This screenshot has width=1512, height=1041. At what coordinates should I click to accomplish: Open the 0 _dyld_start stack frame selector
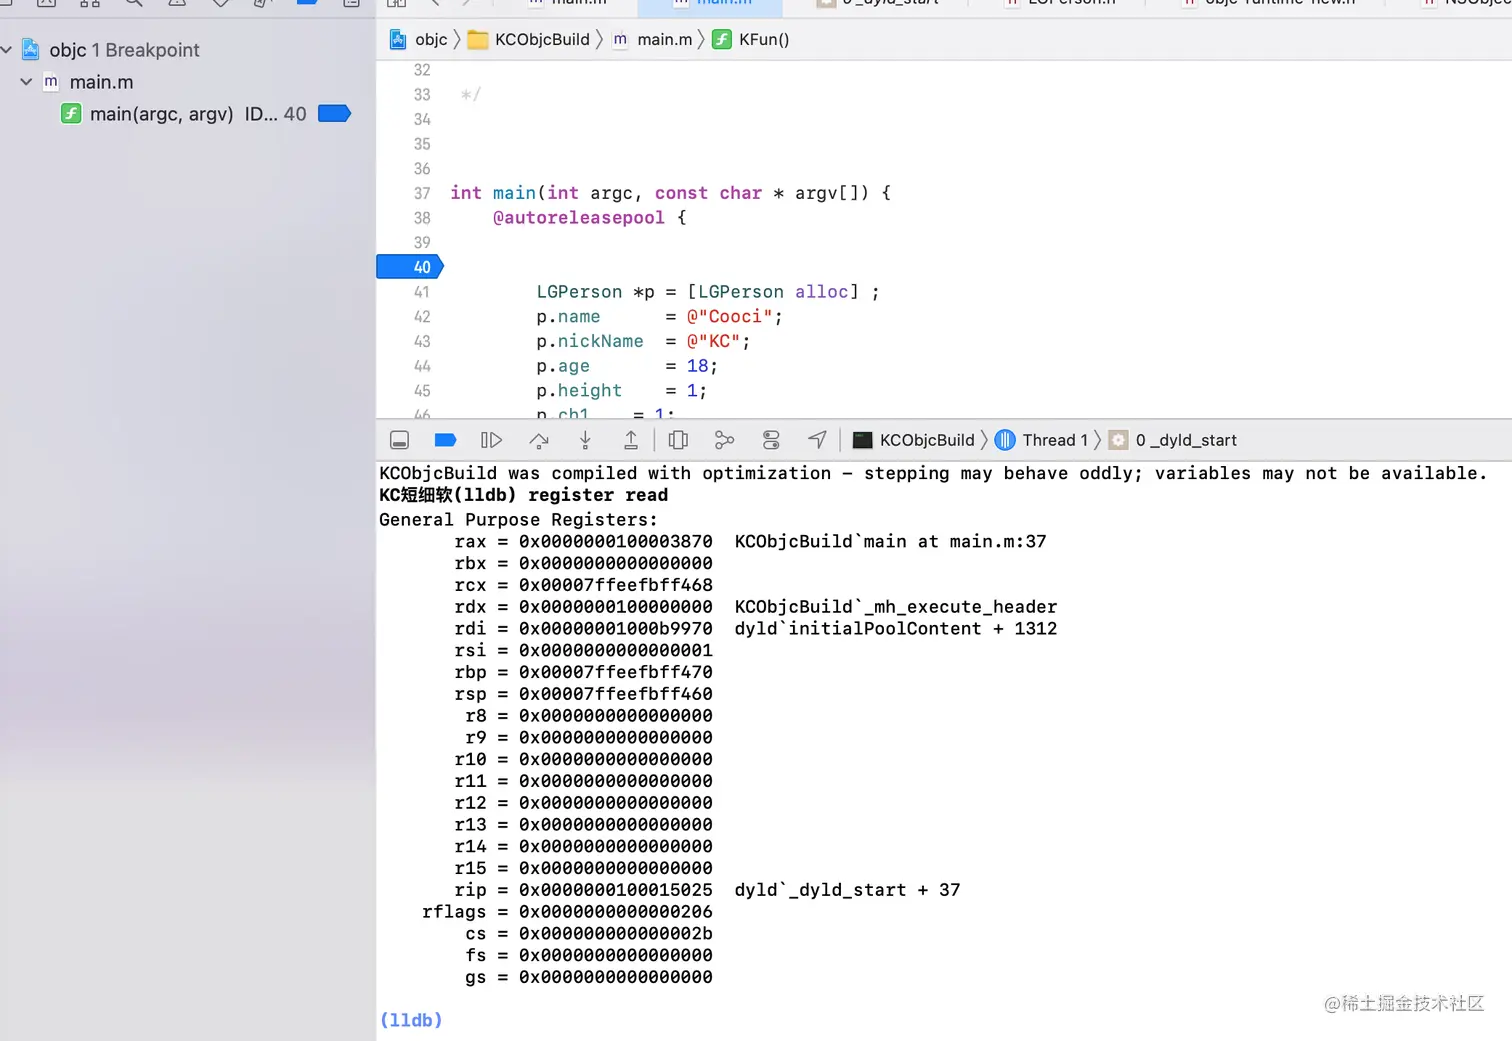[x=1173, y=440]
